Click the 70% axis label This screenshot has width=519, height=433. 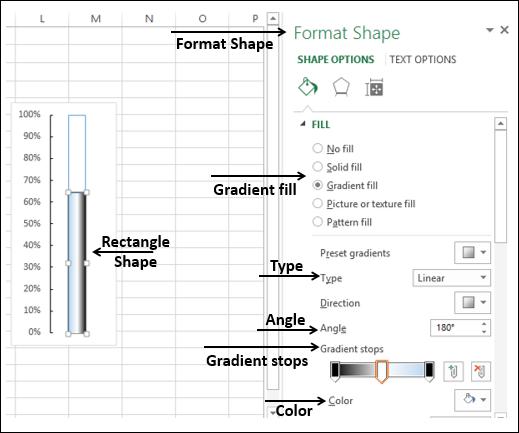click(32, 180)
